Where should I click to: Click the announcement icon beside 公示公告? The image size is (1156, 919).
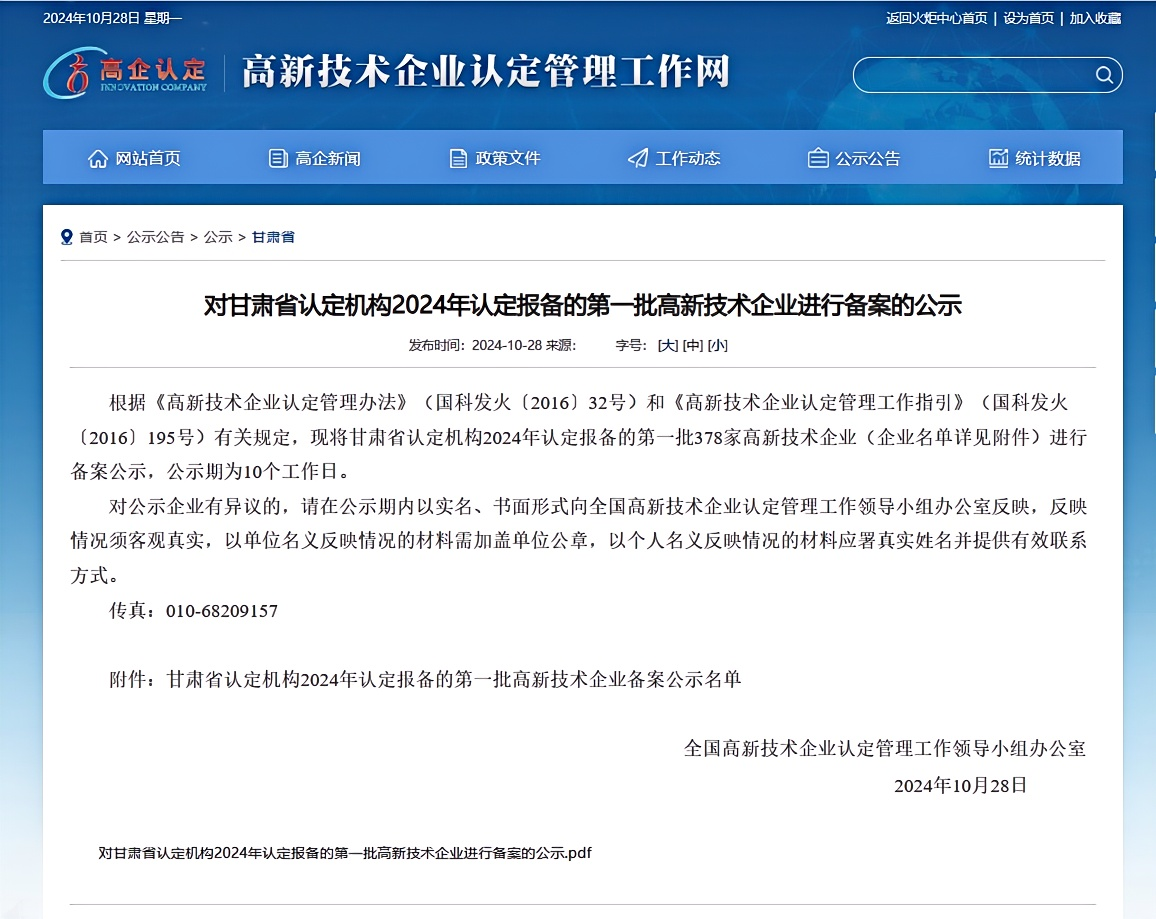tap(818, 158)
